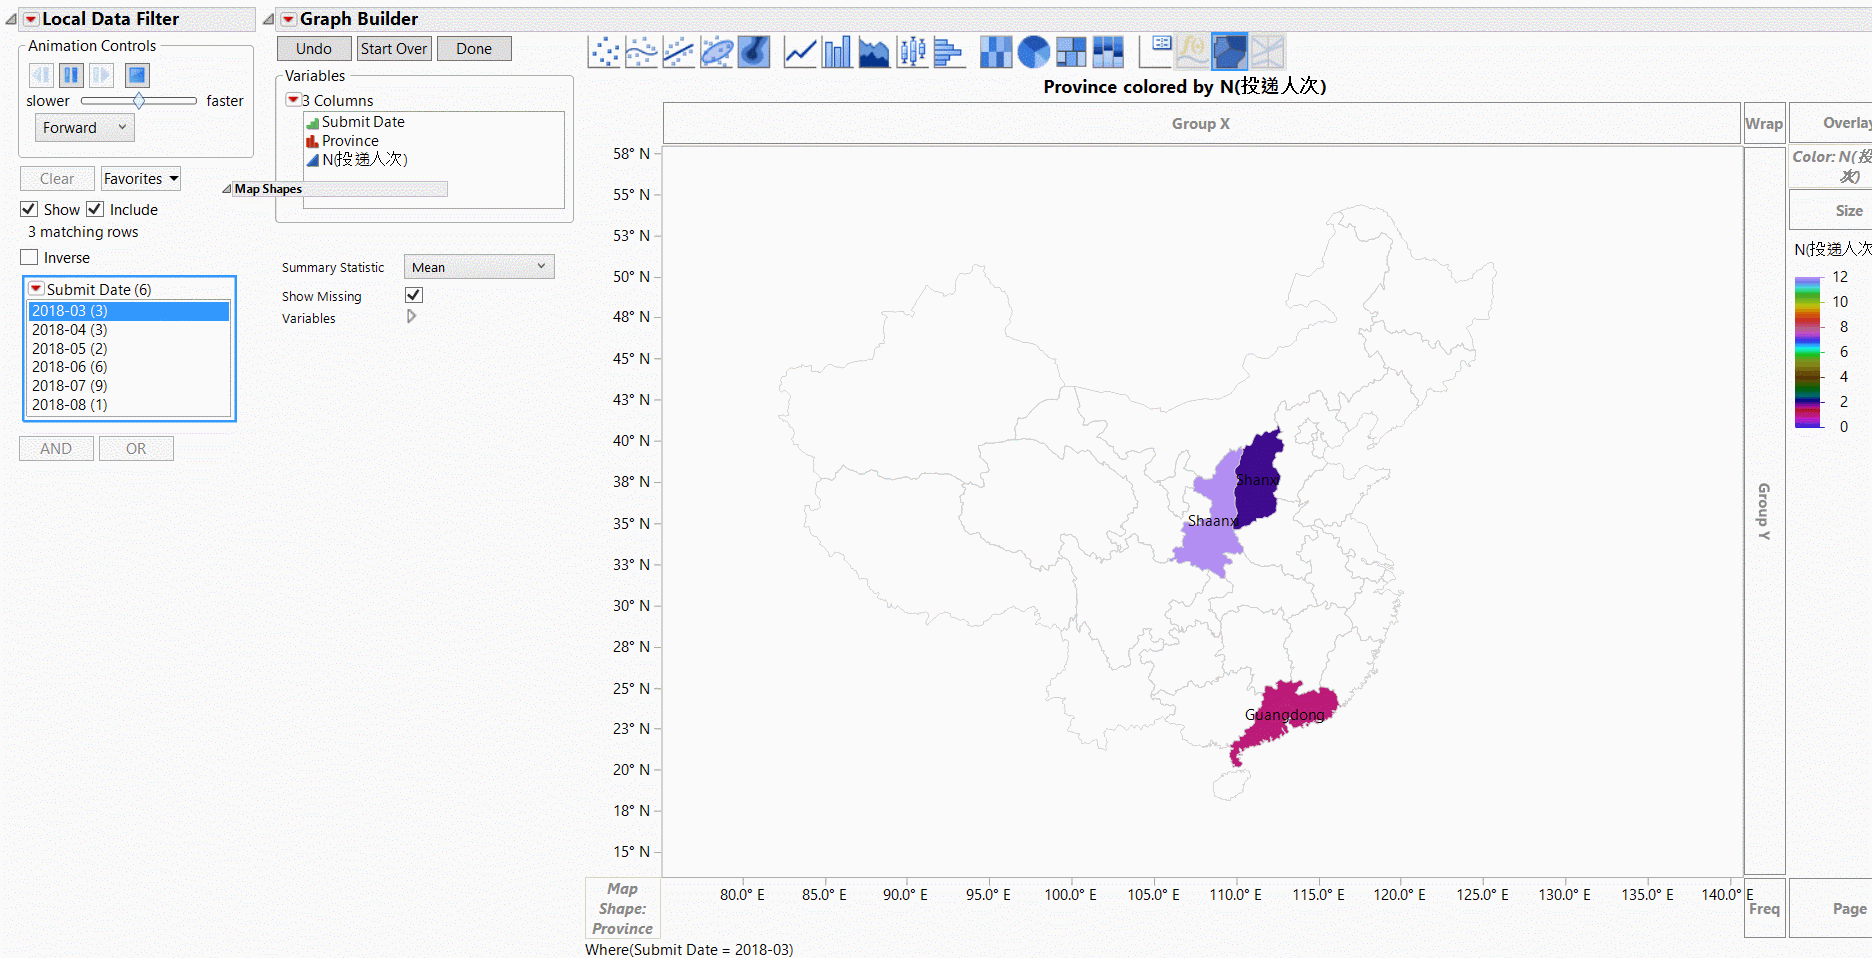This screenshot has height=958, width=1872.
Task: Toggle the Show checkbox
Action: 30,209
